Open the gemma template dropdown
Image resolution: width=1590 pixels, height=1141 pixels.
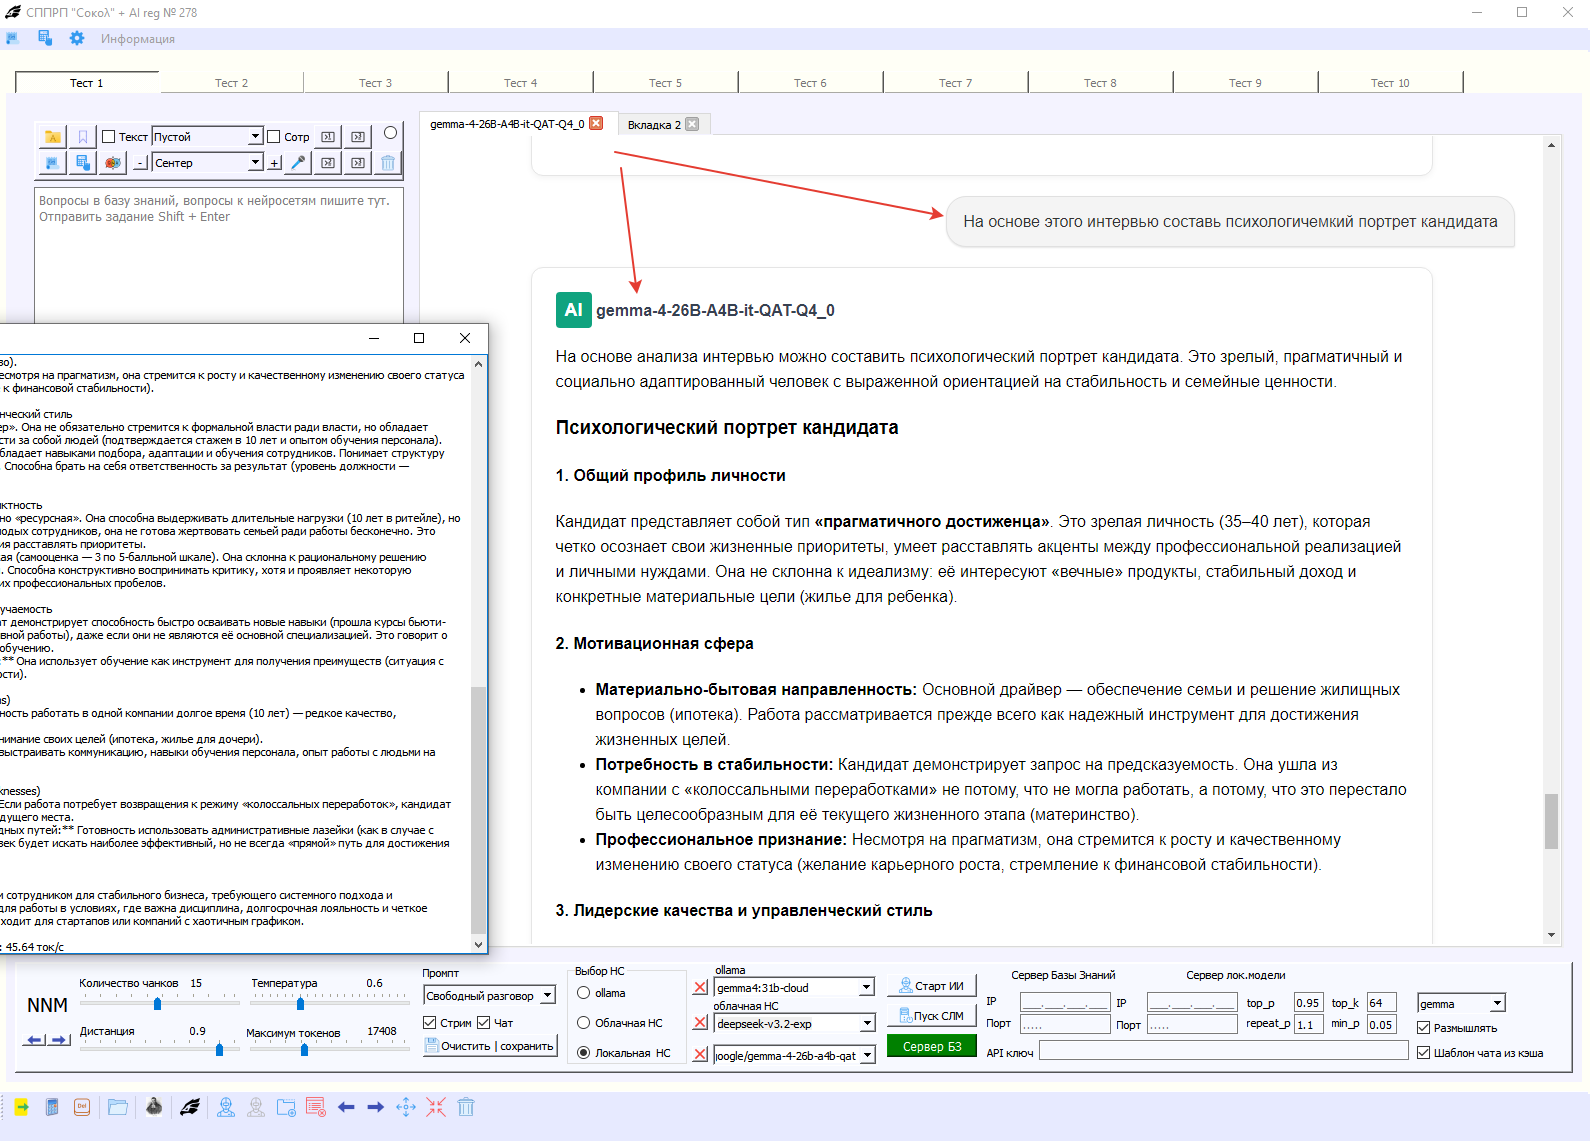coord(1497,1004)
